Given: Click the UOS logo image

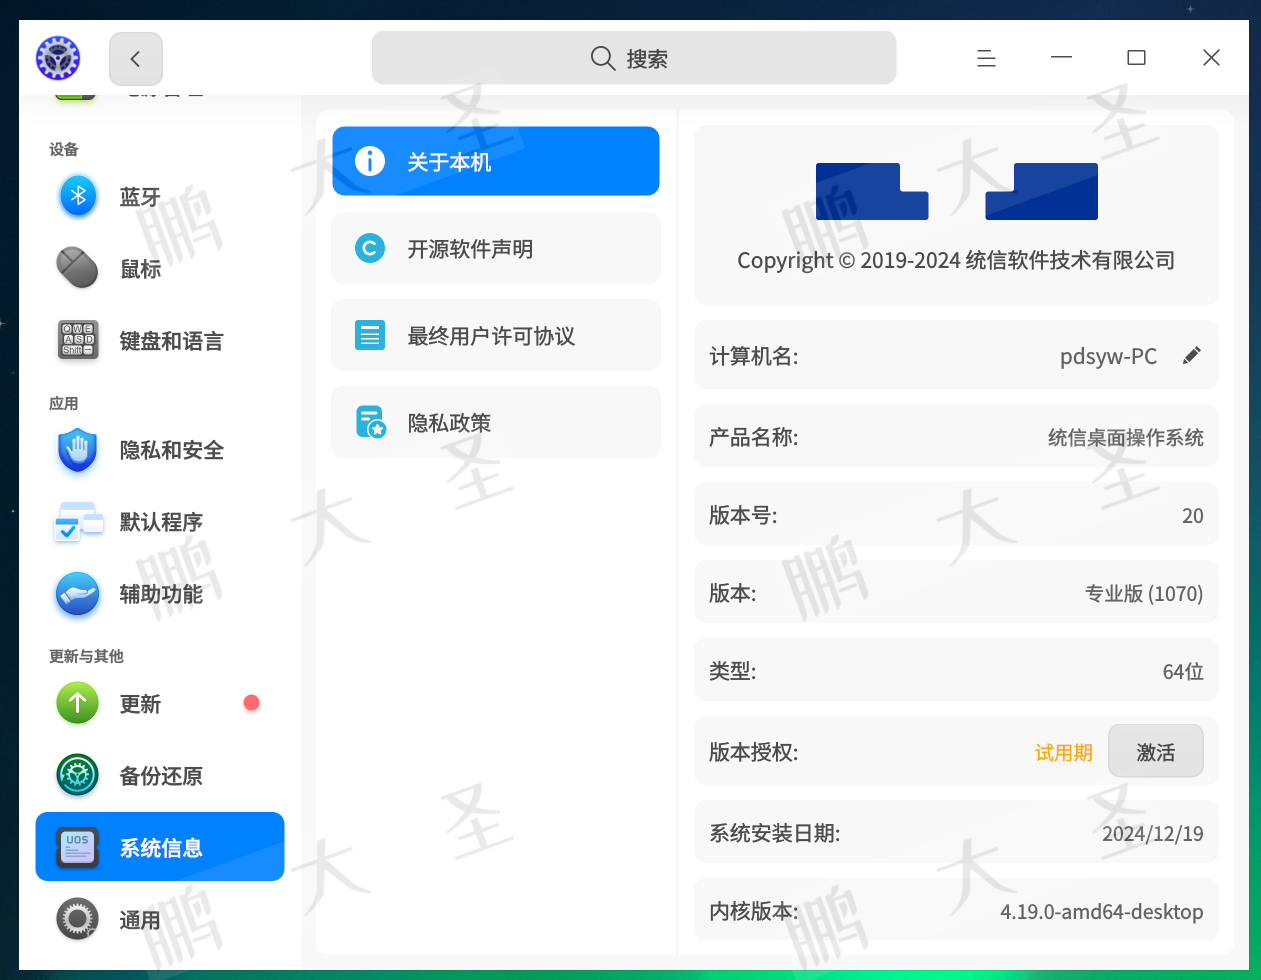Looking at the screenshot, I should tap(957, 191).
